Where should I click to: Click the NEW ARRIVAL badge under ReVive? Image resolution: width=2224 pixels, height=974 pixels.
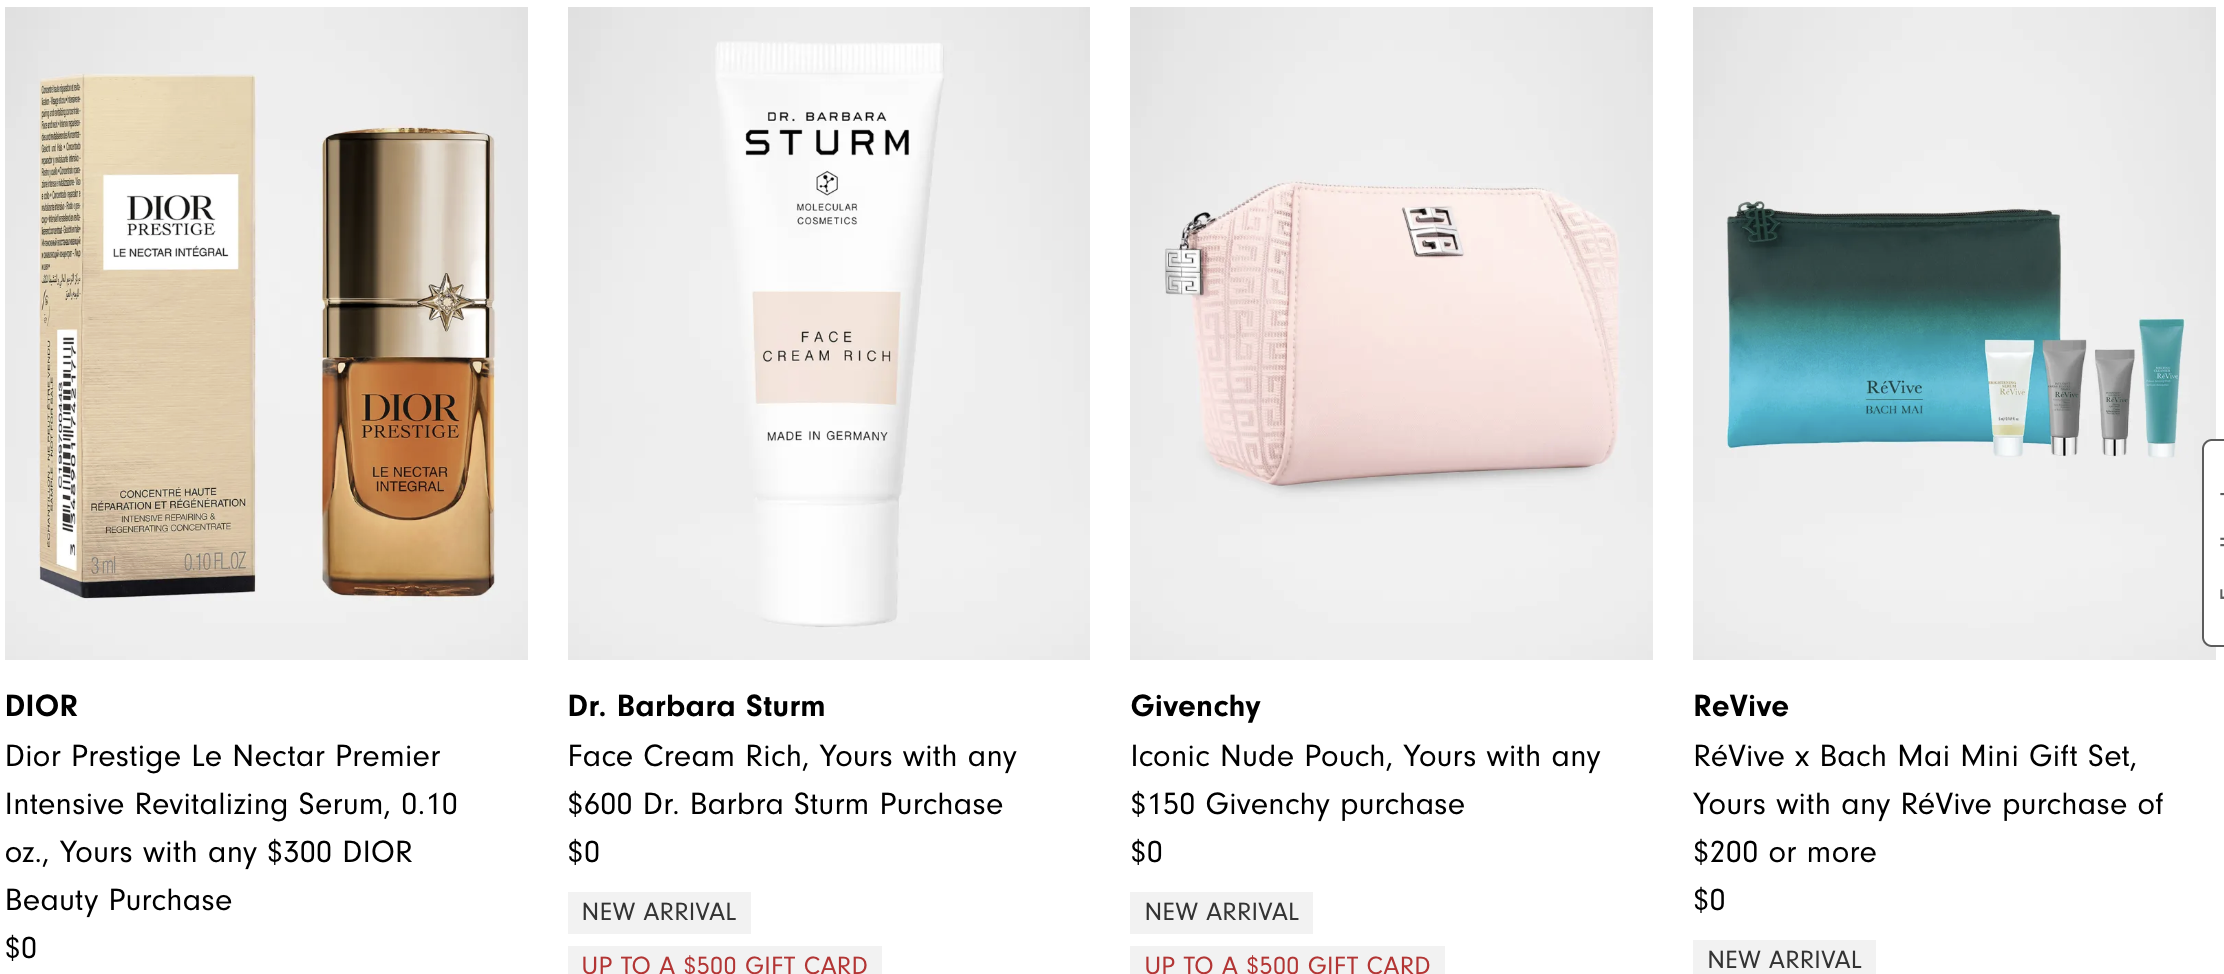(1784, 958)
